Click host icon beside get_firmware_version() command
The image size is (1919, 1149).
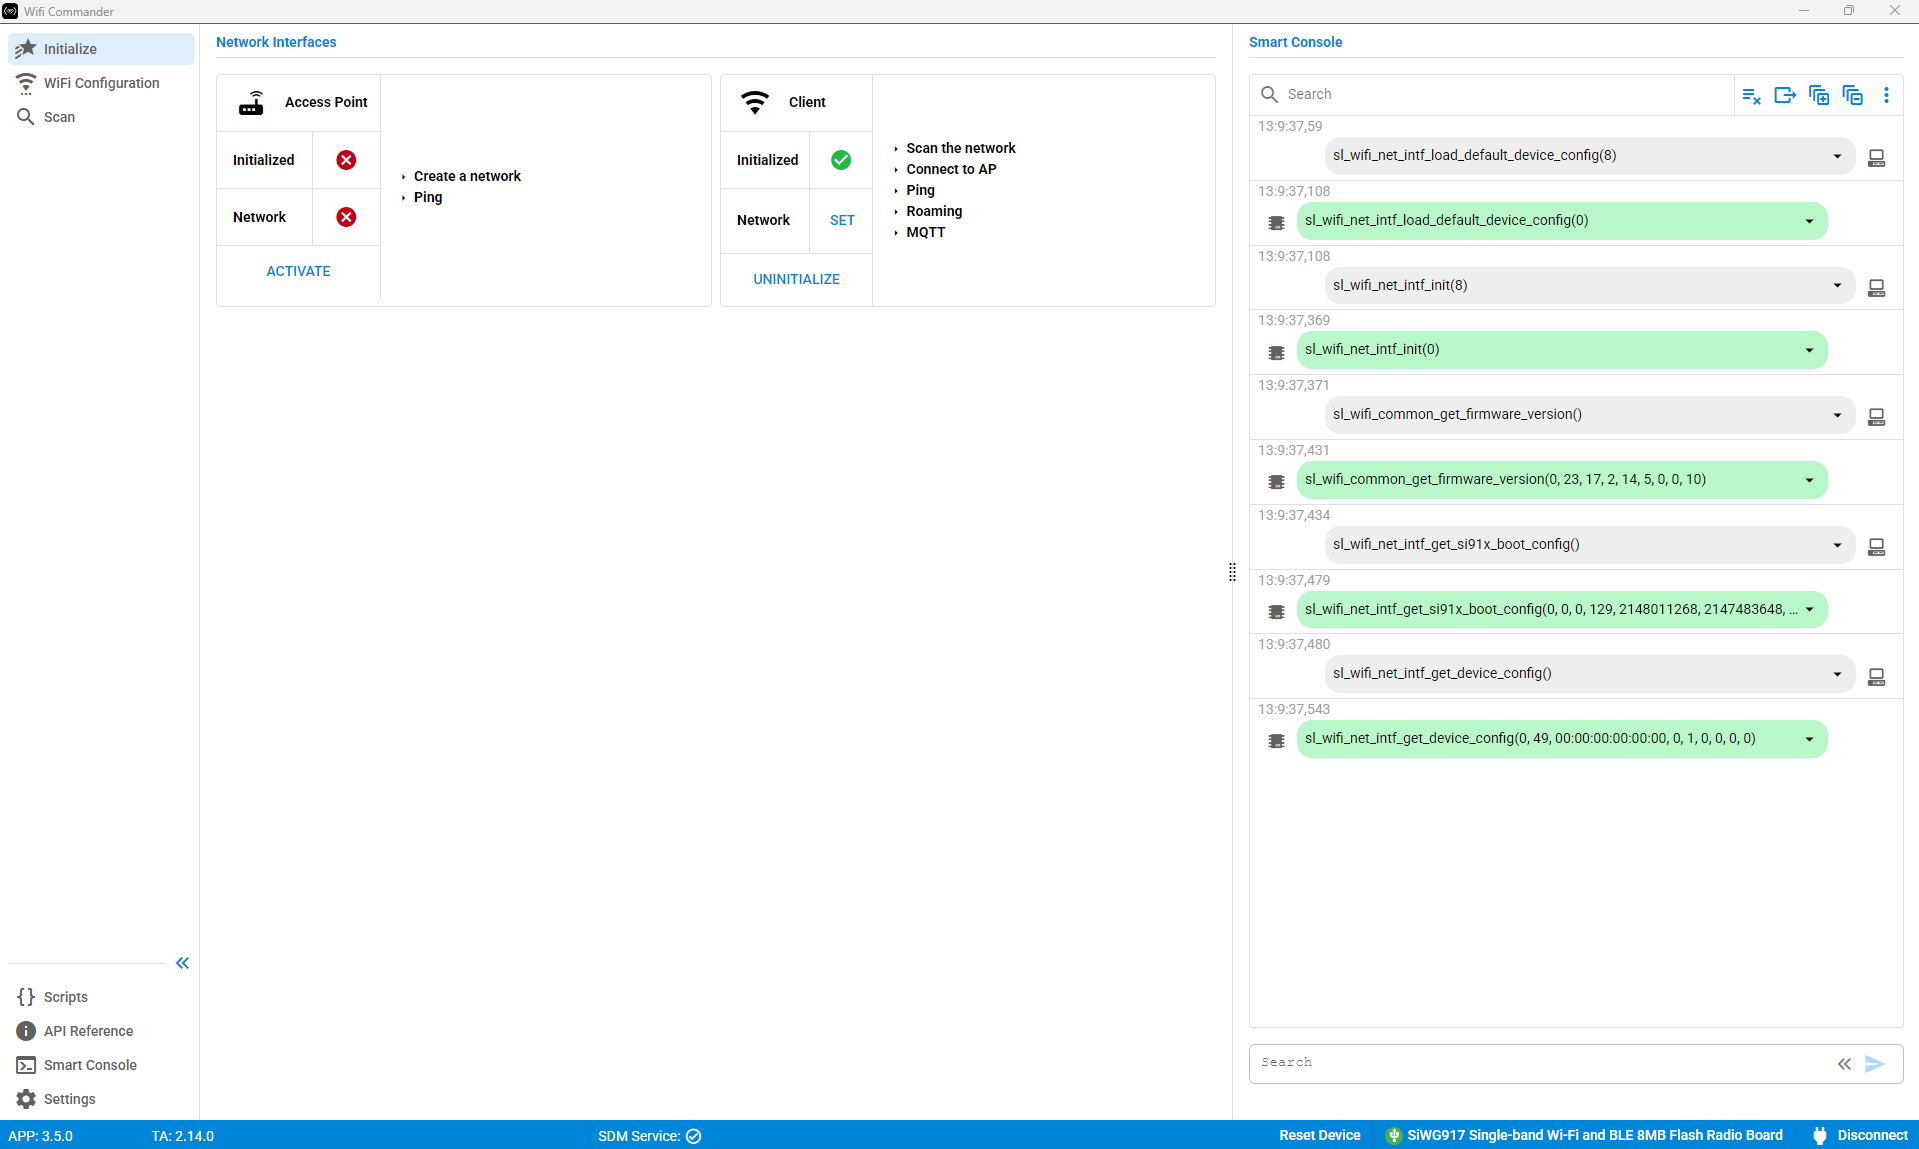point(1876,417)
